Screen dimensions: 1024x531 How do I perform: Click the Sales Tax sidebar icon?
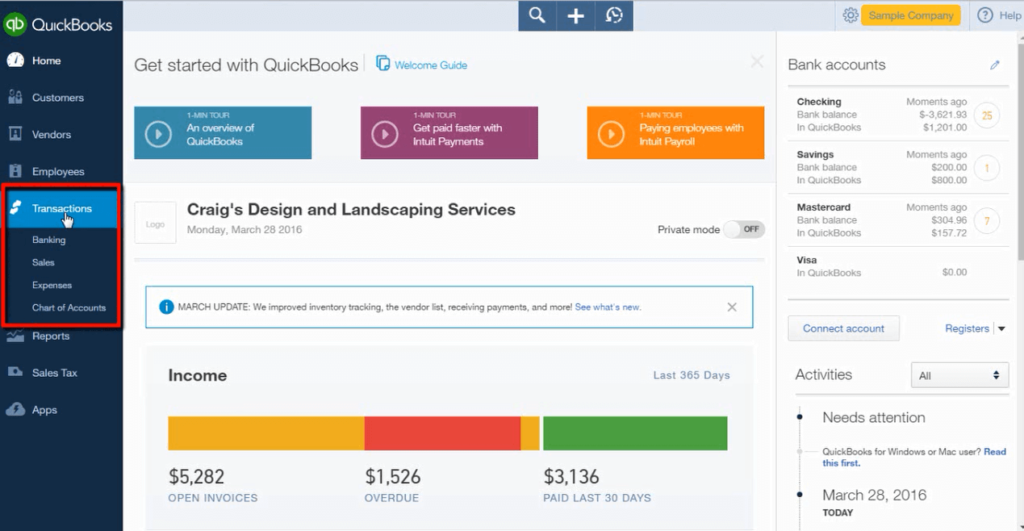point(16,372)
